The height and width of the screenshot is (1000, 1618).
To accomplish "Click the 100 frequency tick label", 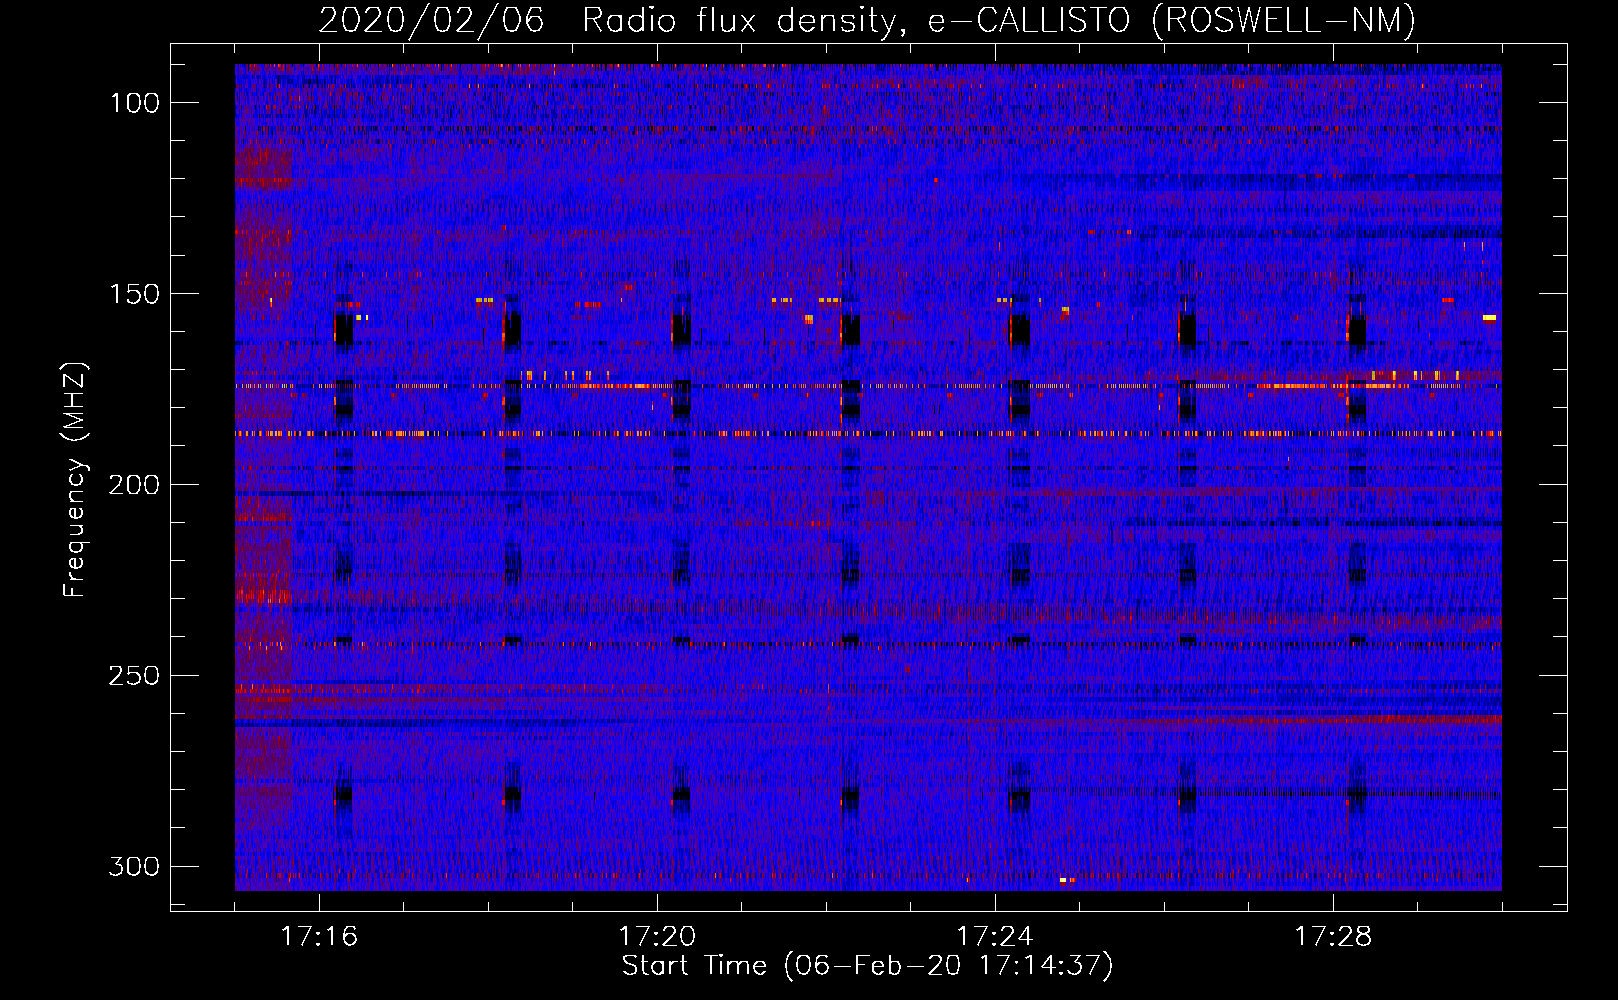I will pos(133,103).
